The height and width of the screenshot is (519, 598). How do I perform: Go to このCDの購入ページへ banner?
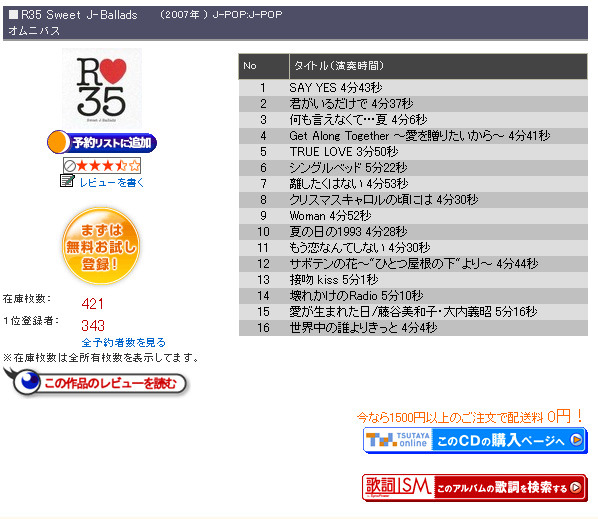point(475,440)
